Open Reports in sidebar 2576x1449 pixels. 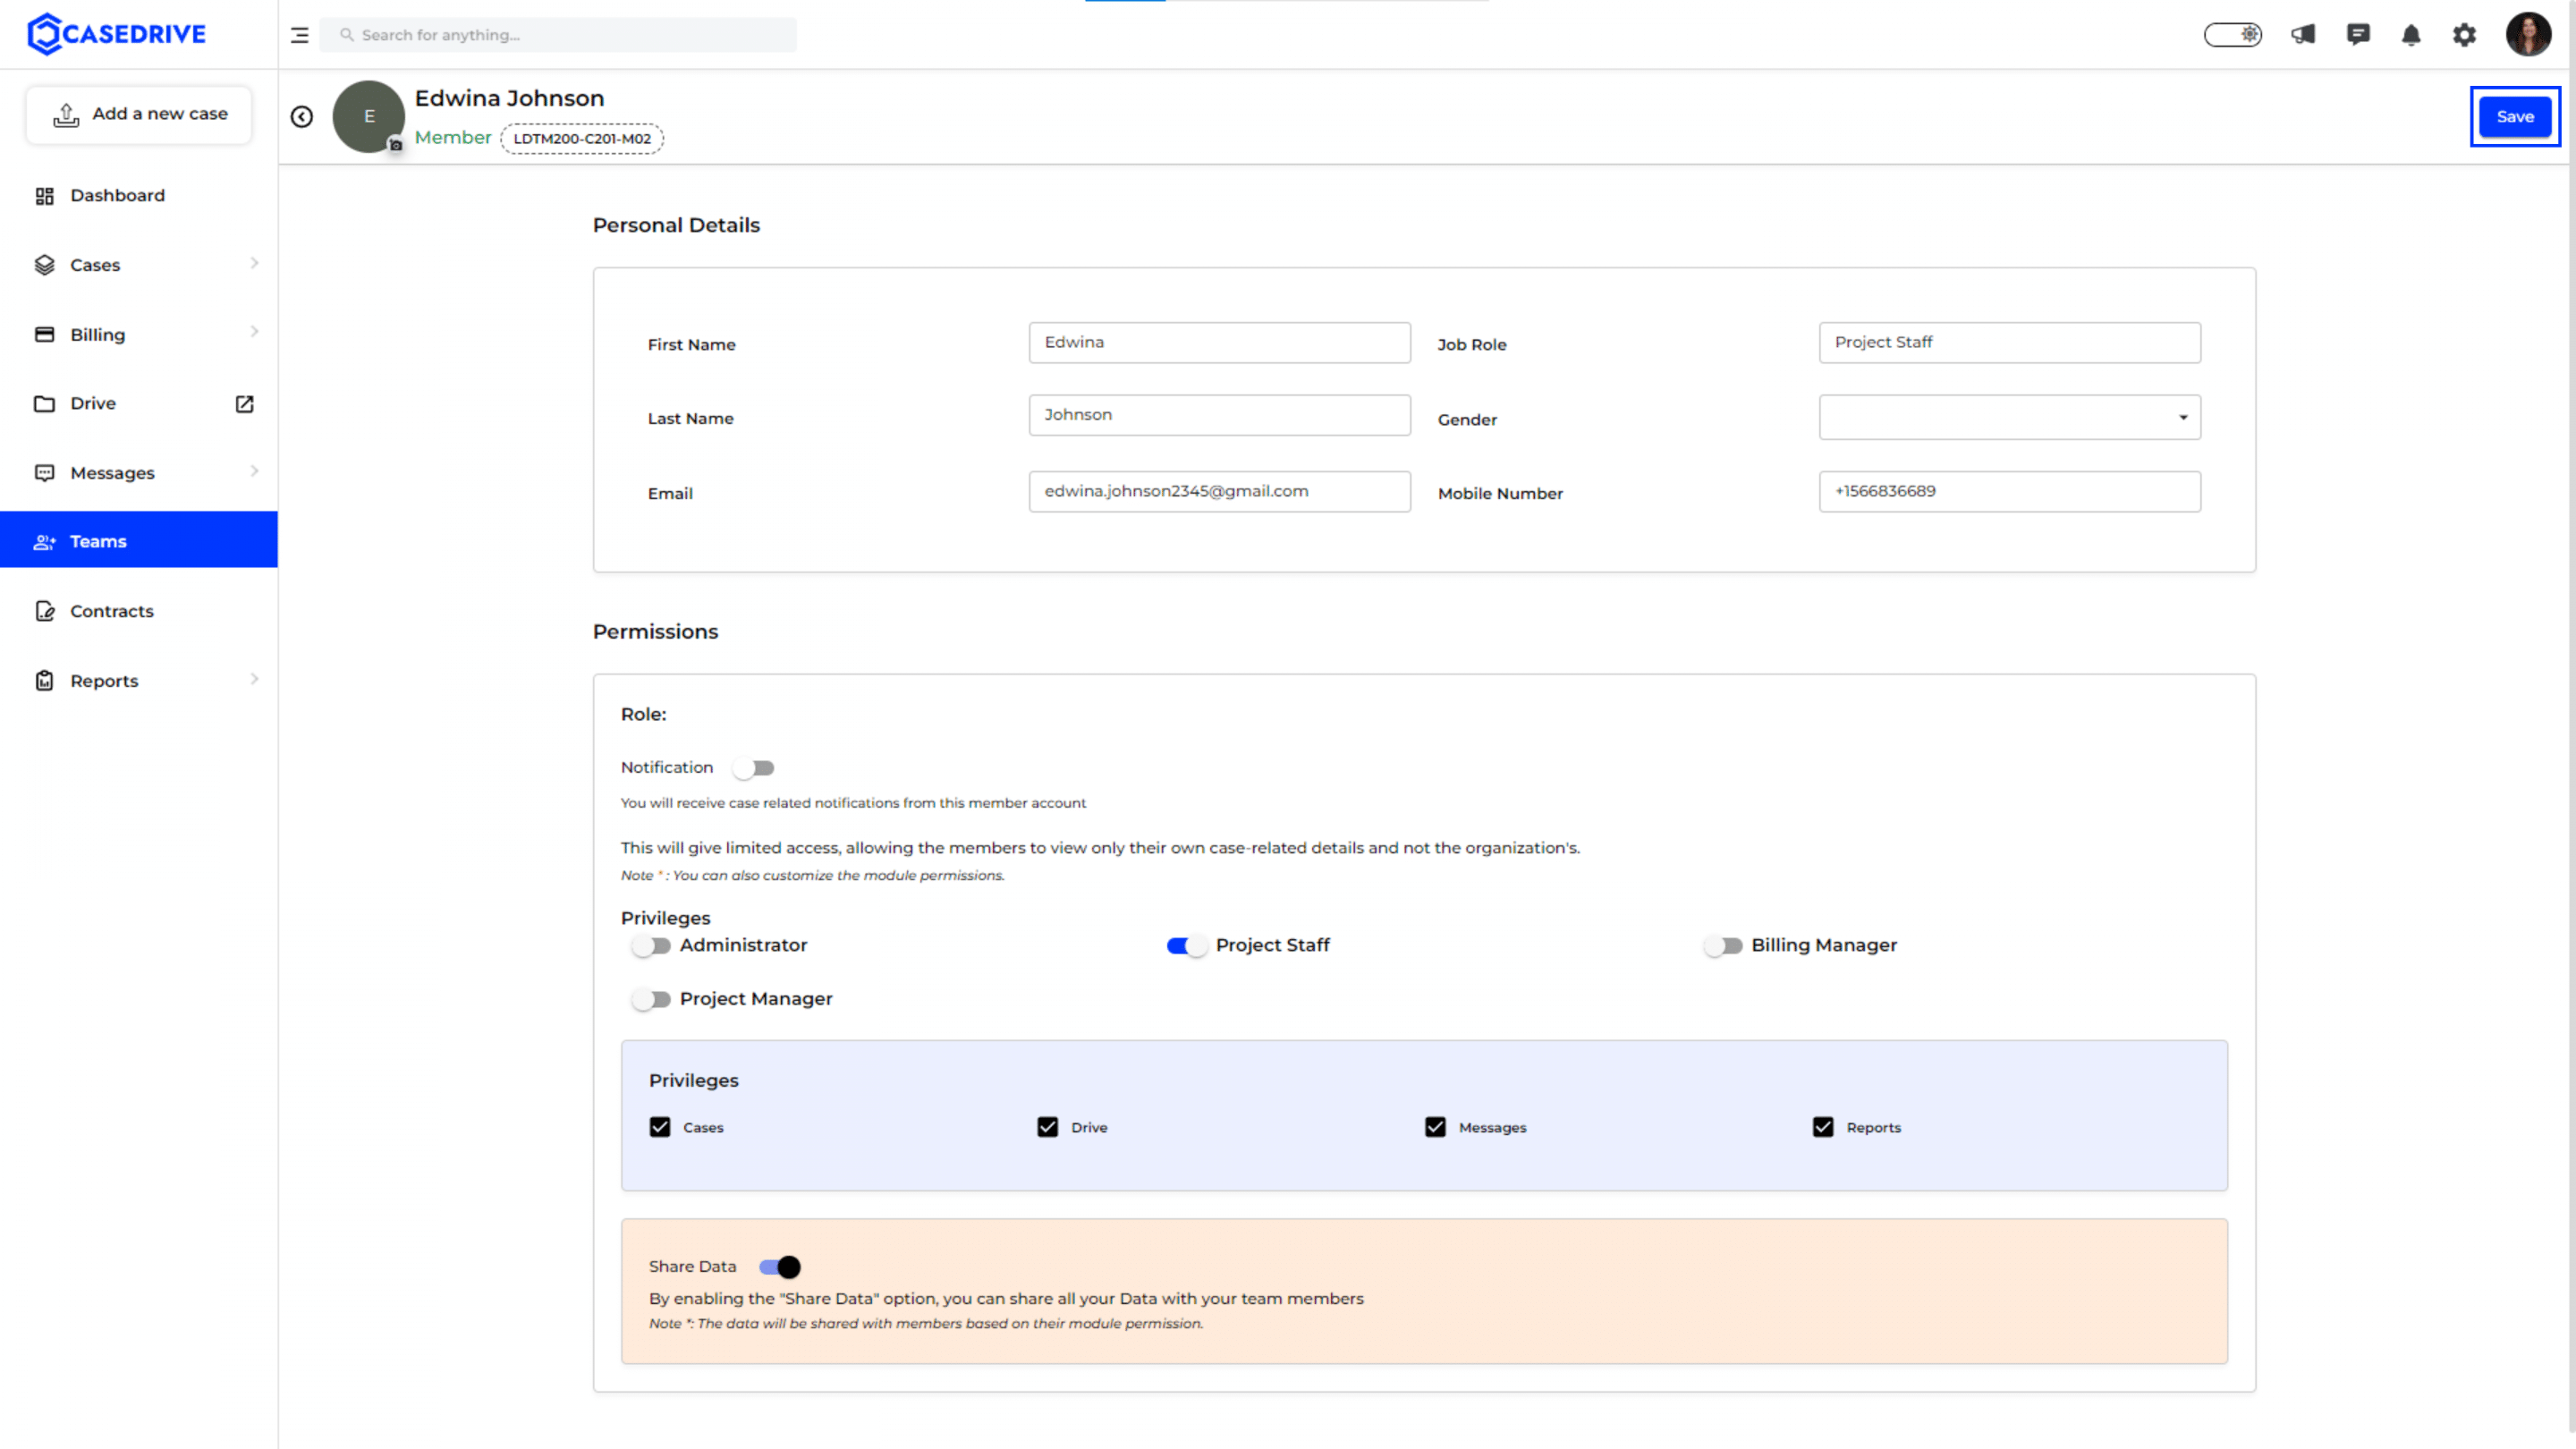(139, 681)
